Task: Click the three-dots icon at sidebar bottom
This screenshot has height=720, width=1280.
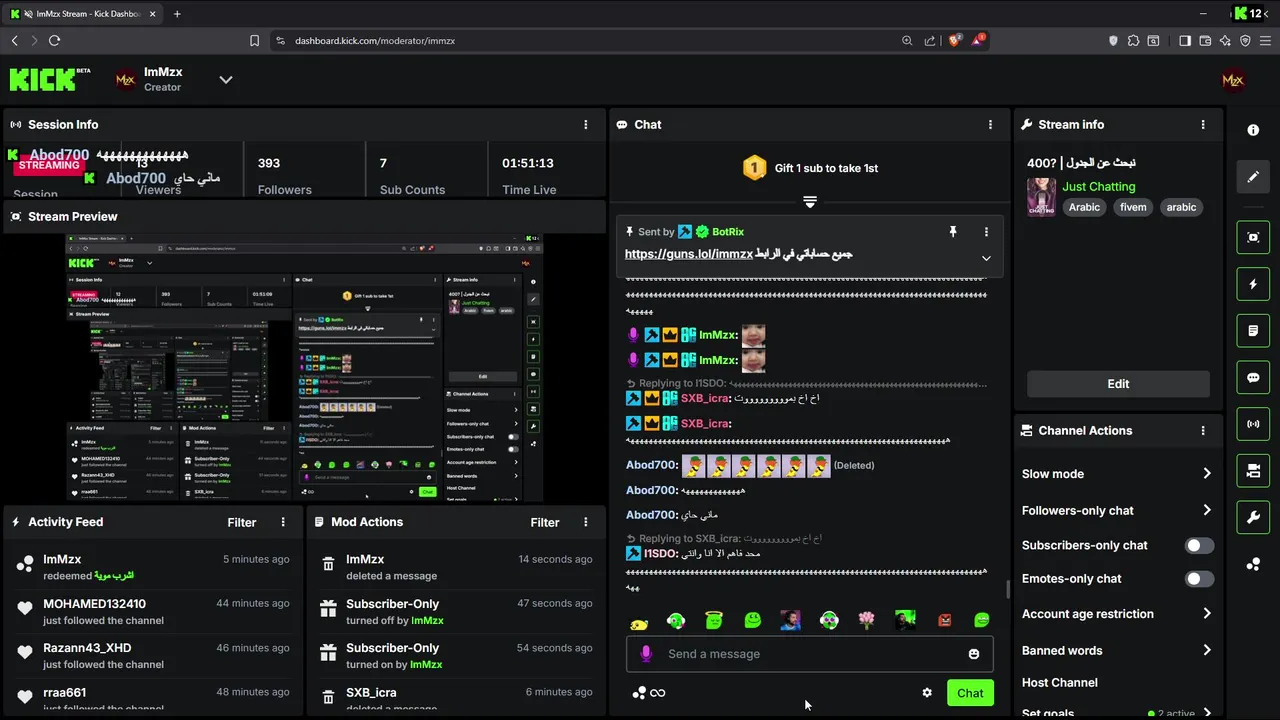Action: tap(1253, 565)
